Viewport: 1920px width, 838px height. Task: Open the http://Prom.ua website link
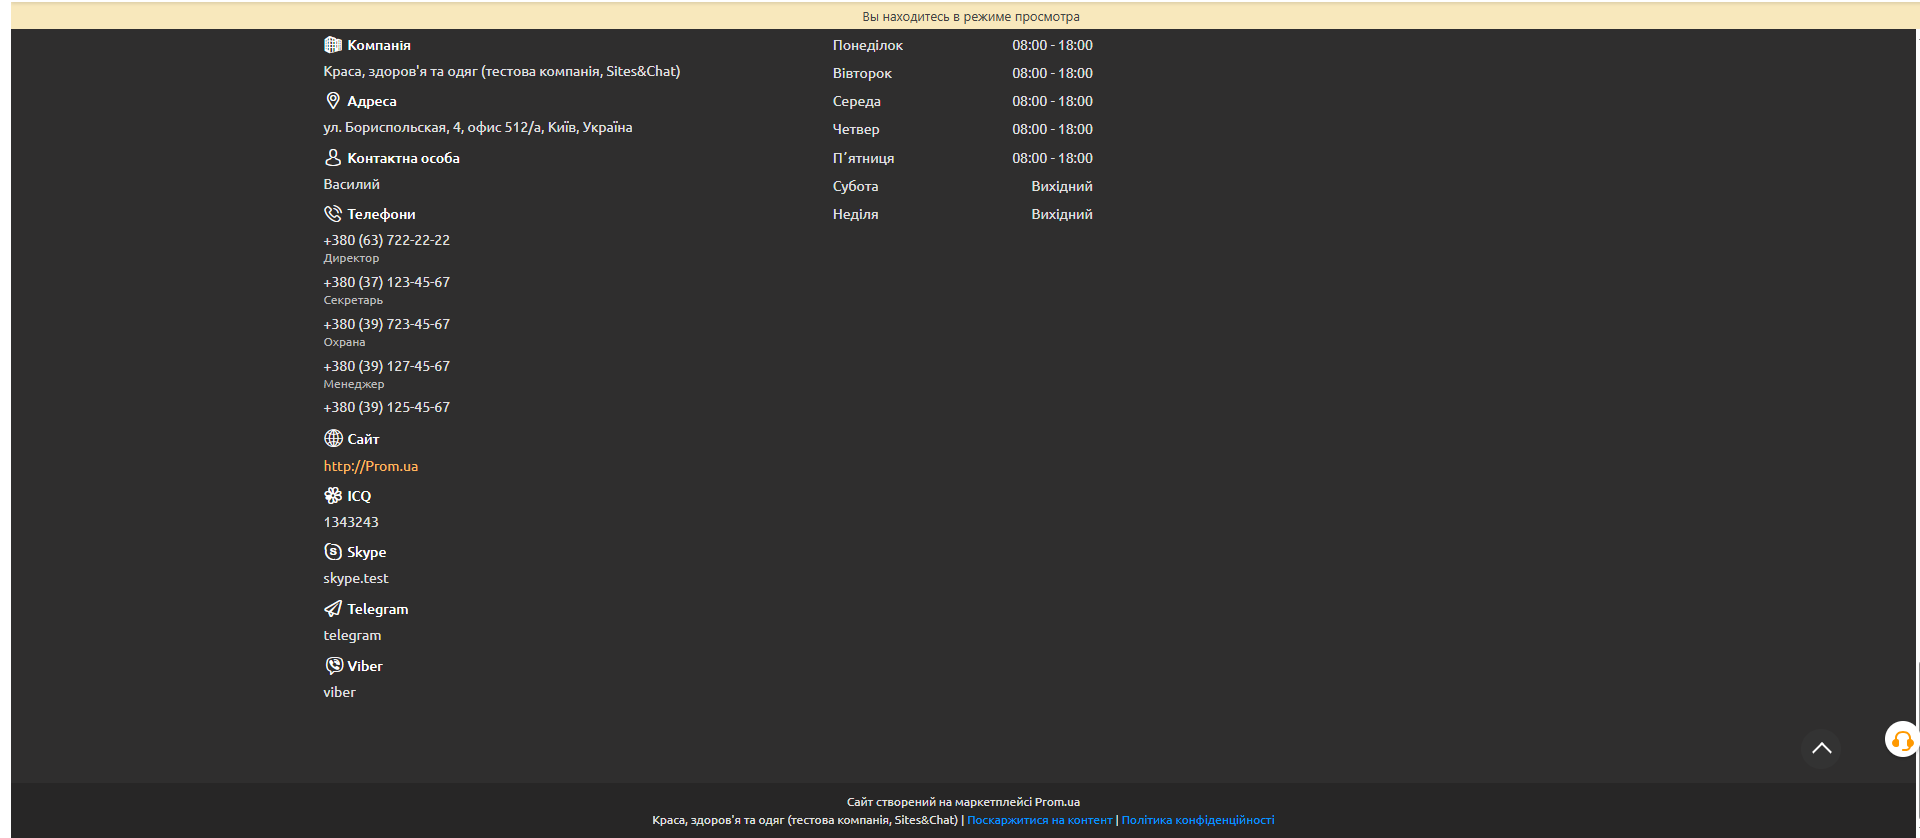point(370,466)
